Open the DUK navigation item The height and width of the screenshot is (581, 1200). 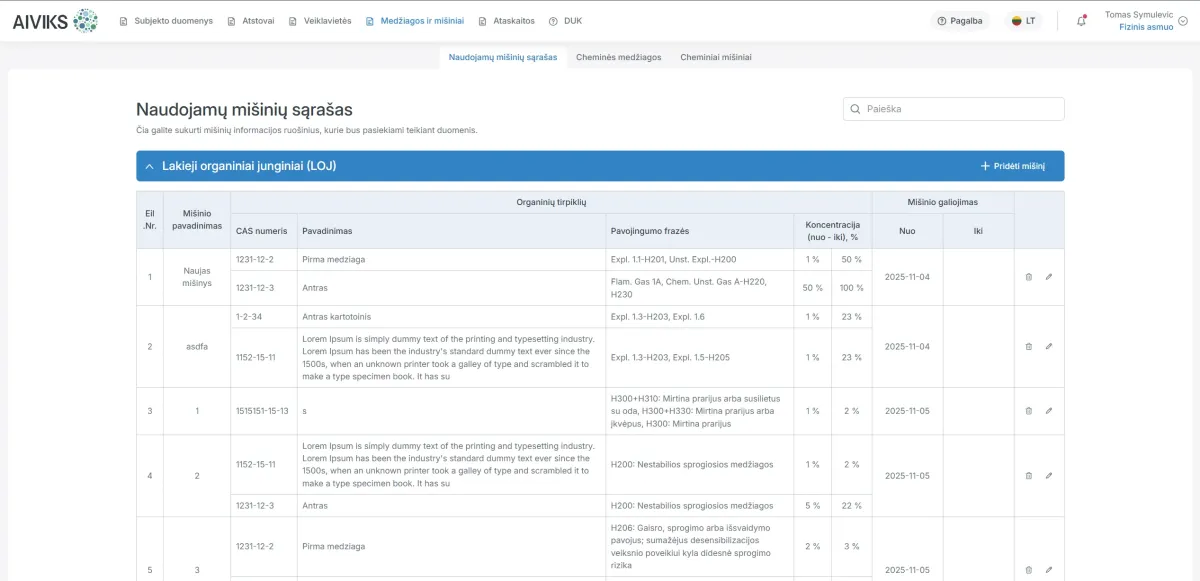(x=565, y=21)
